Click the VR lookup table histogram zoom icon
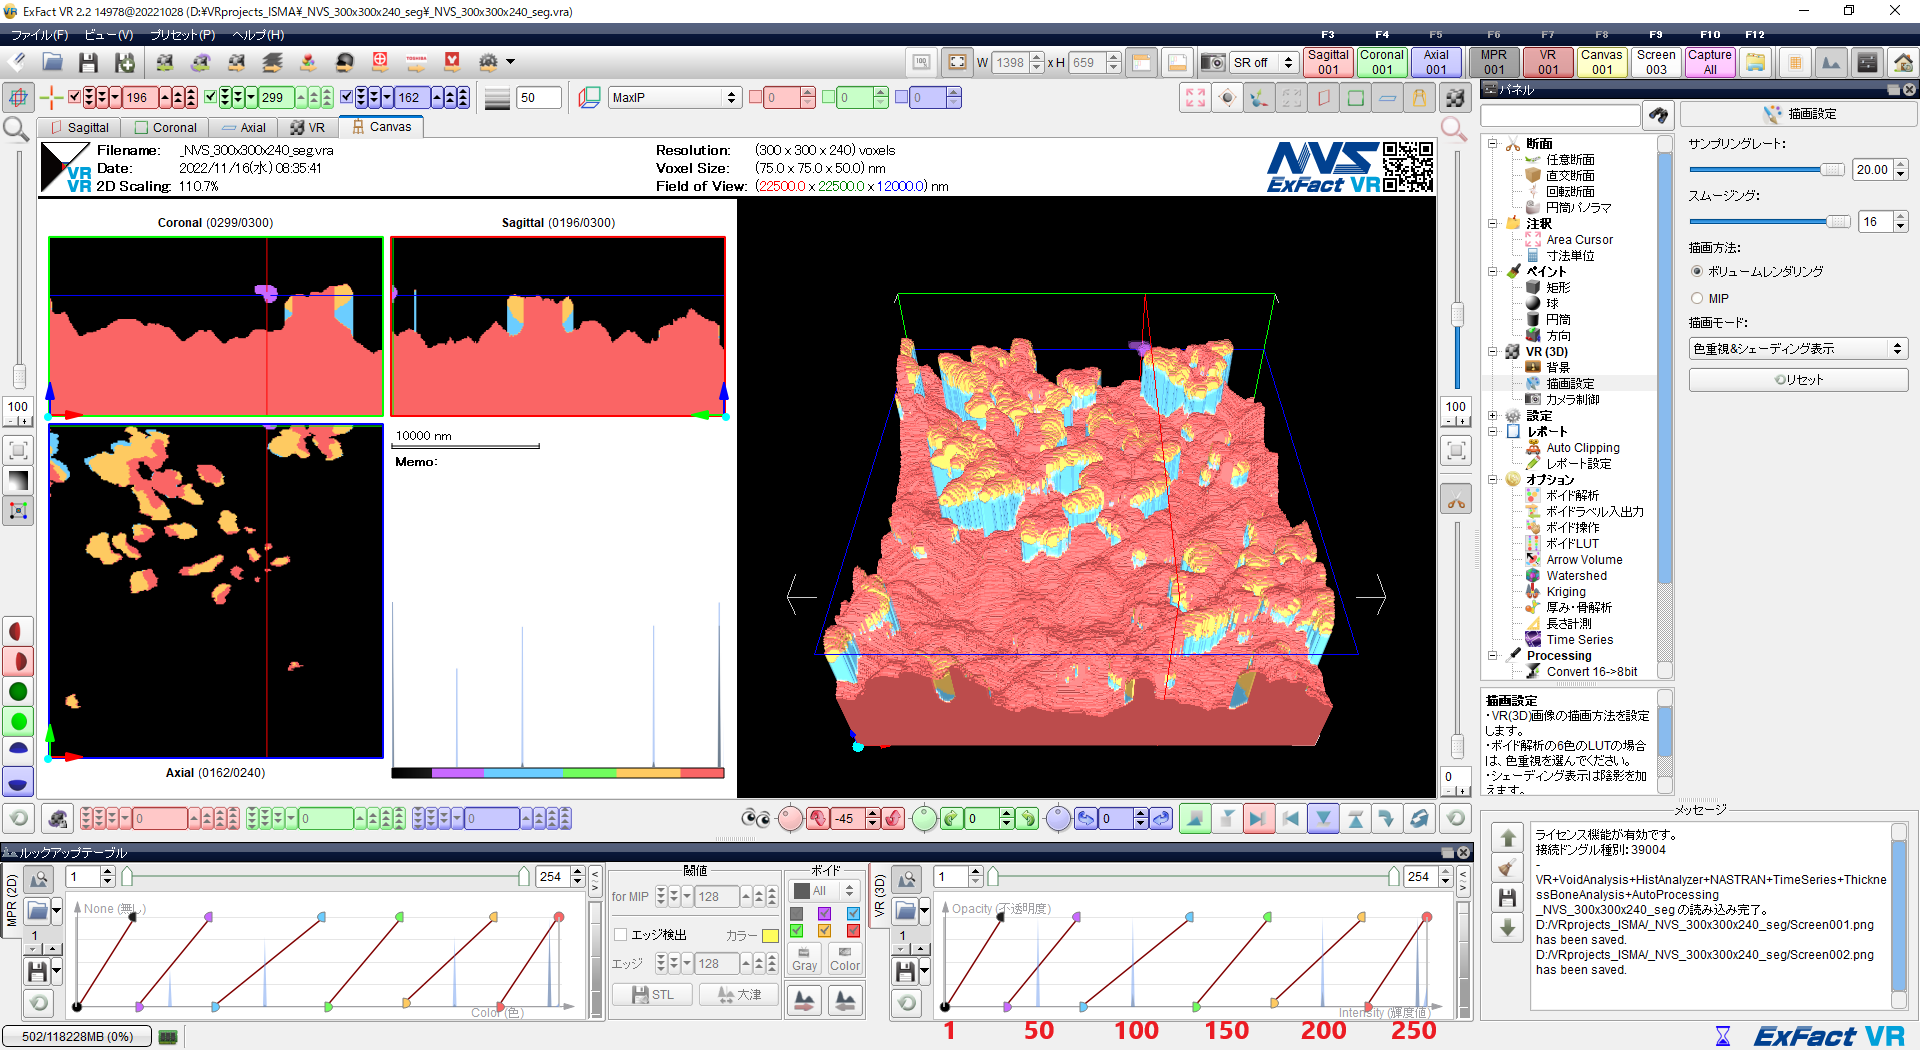Screen dimensions: 1920x1050 [x=907, y=879]
